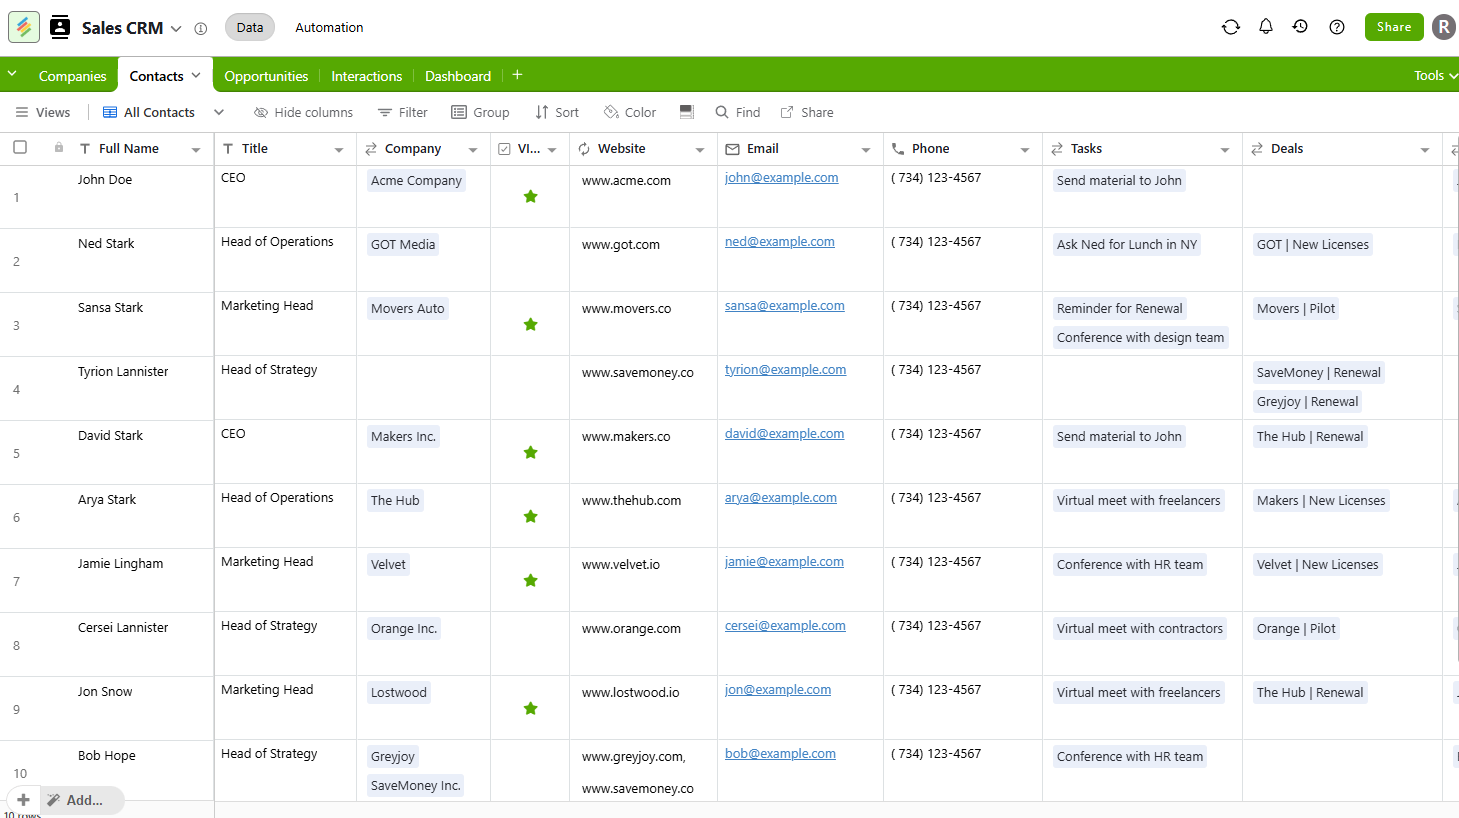
Task: Open Find to search the table
Action: pyautogui.click(x=737, y=112)
